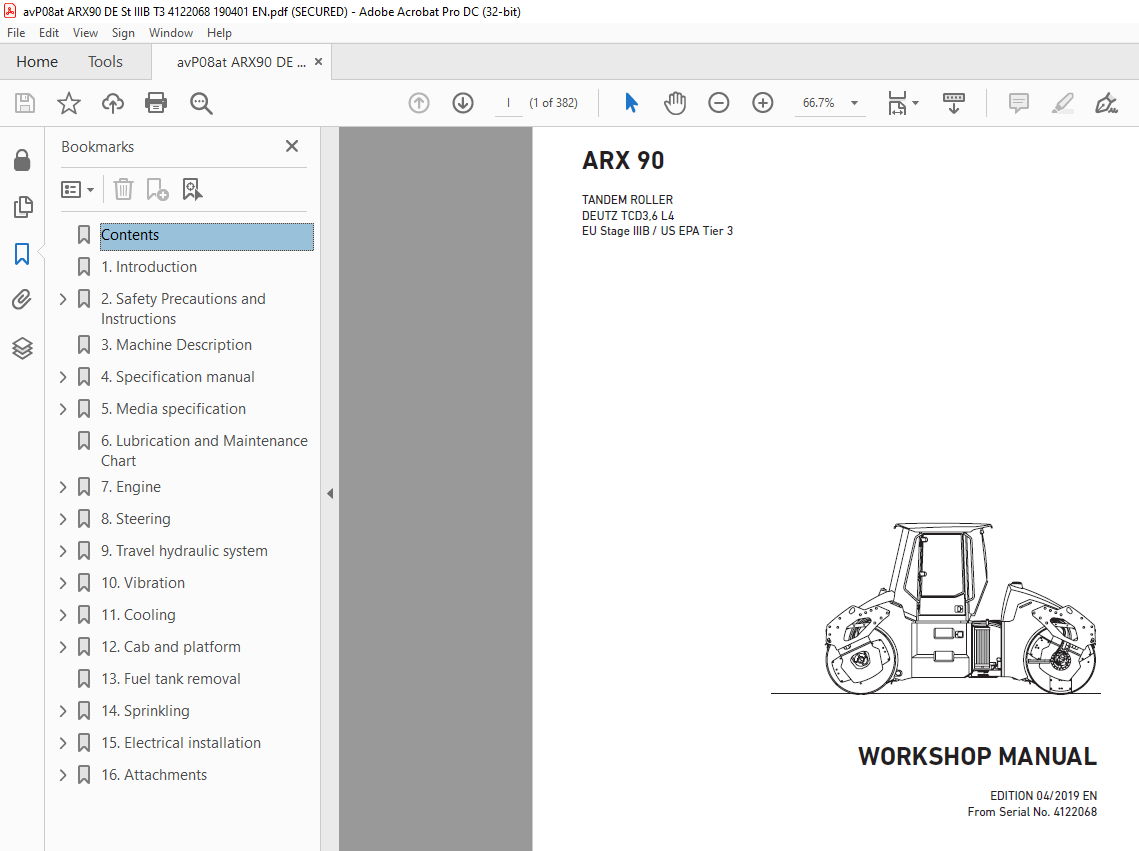Click the Save file icon
This screenshot has width=1139, height=851.
pos(25,103)
